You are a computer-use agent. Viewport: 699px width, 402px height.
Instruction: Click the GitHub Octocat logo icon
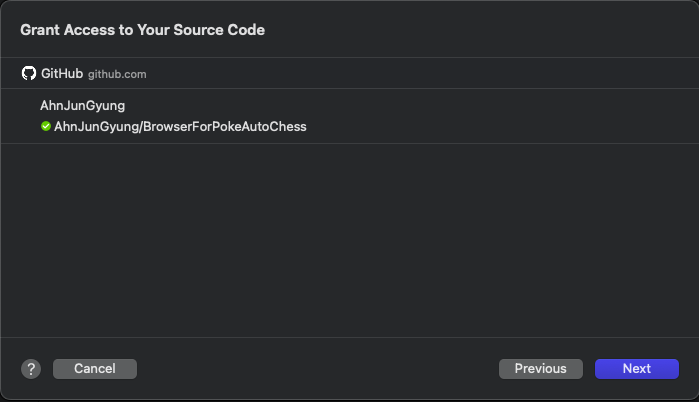coord(29,73)
